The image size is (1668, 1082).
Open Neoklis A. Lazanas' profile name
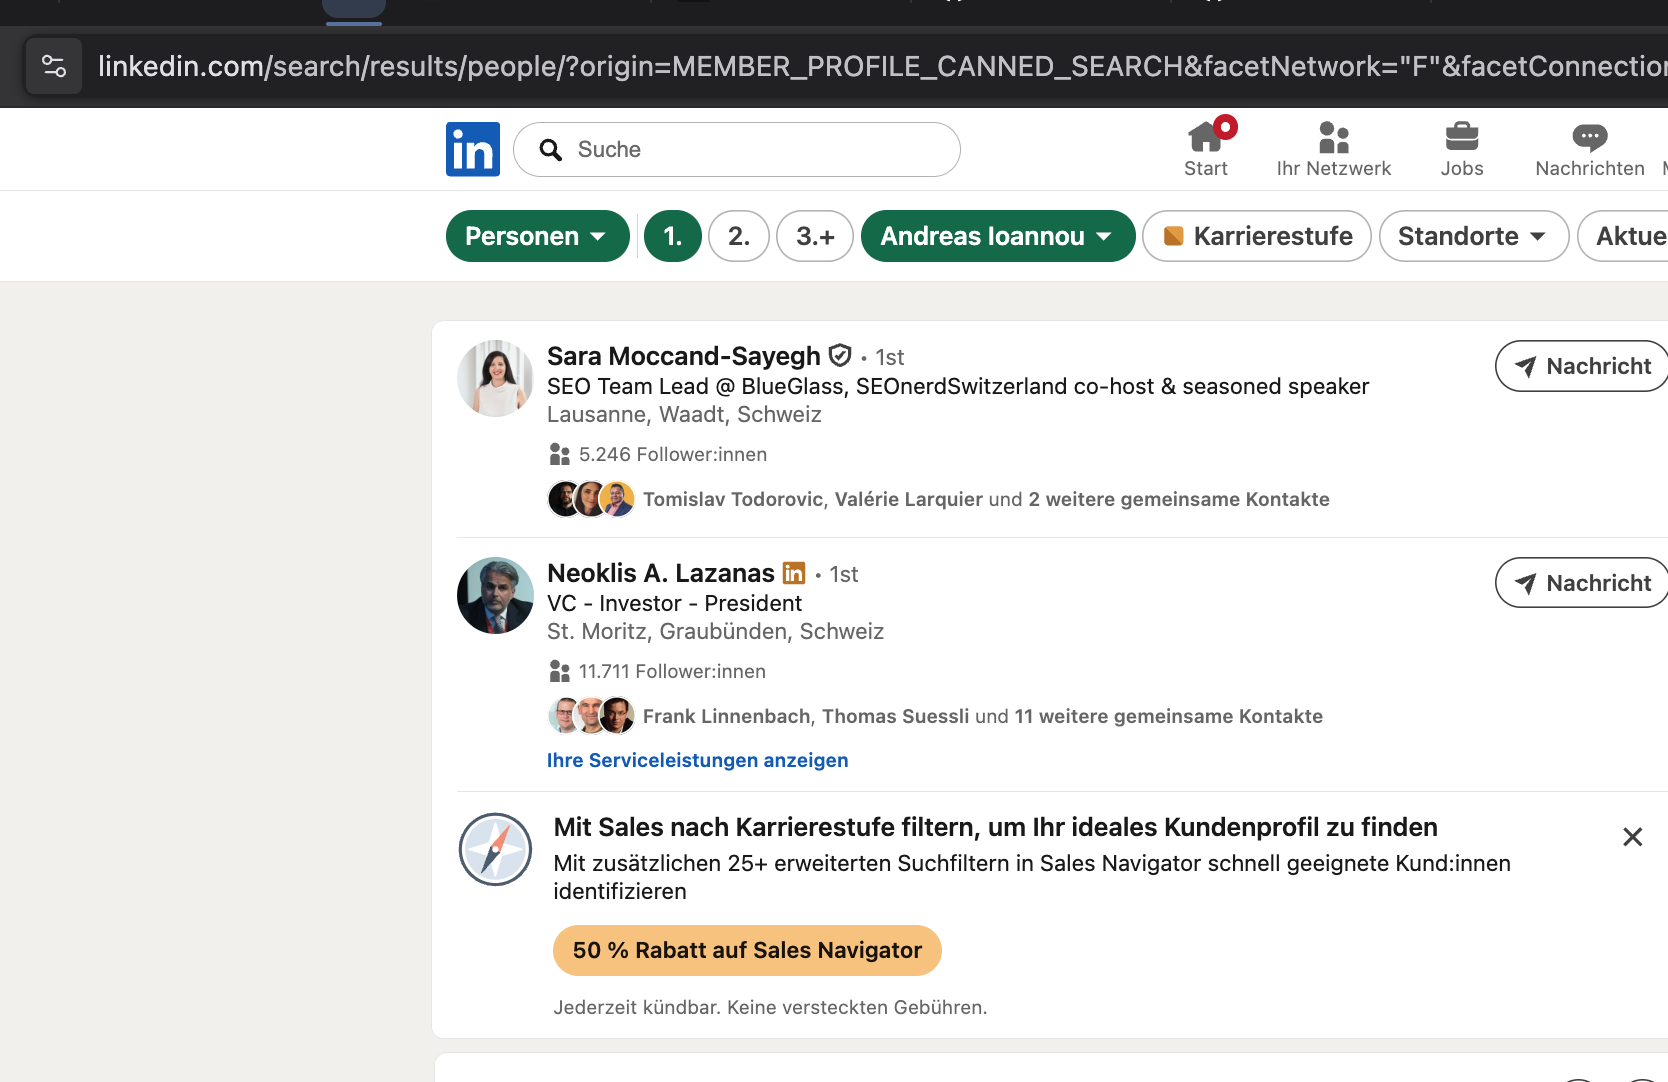point(661,573)
